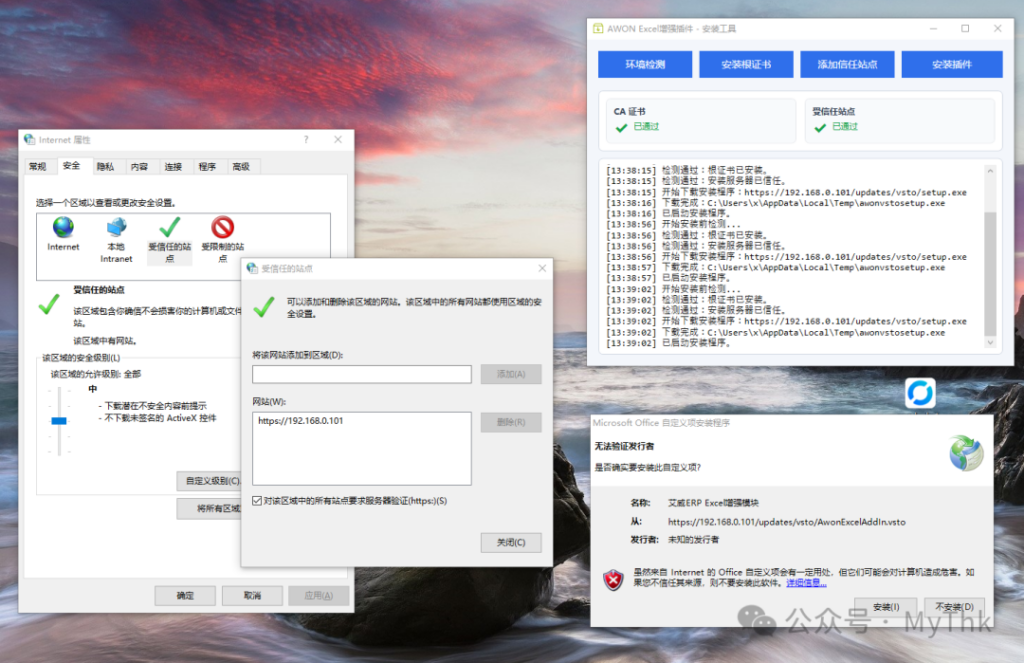The image size is (1024, 663).
Task: Click the AWON log scrollbar up arrow
Action: pyautogui.click(x=990, y=171)
